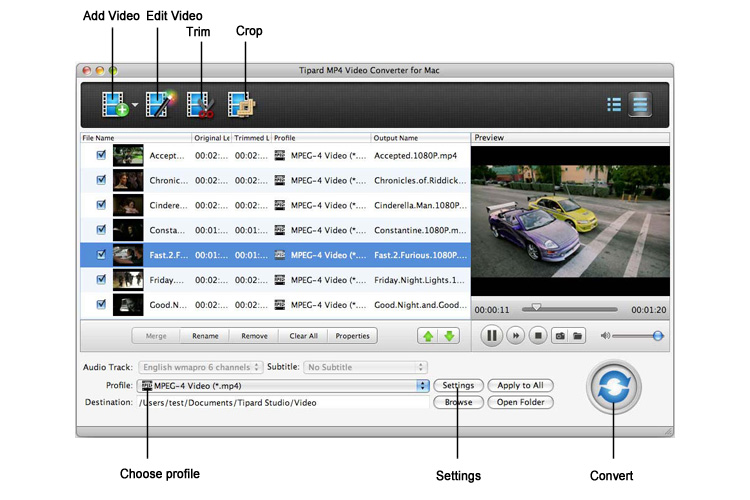The height and width of the screenshot is (500, 750).
Task: Select the Crop tool icon
Action: pos(241,104)
